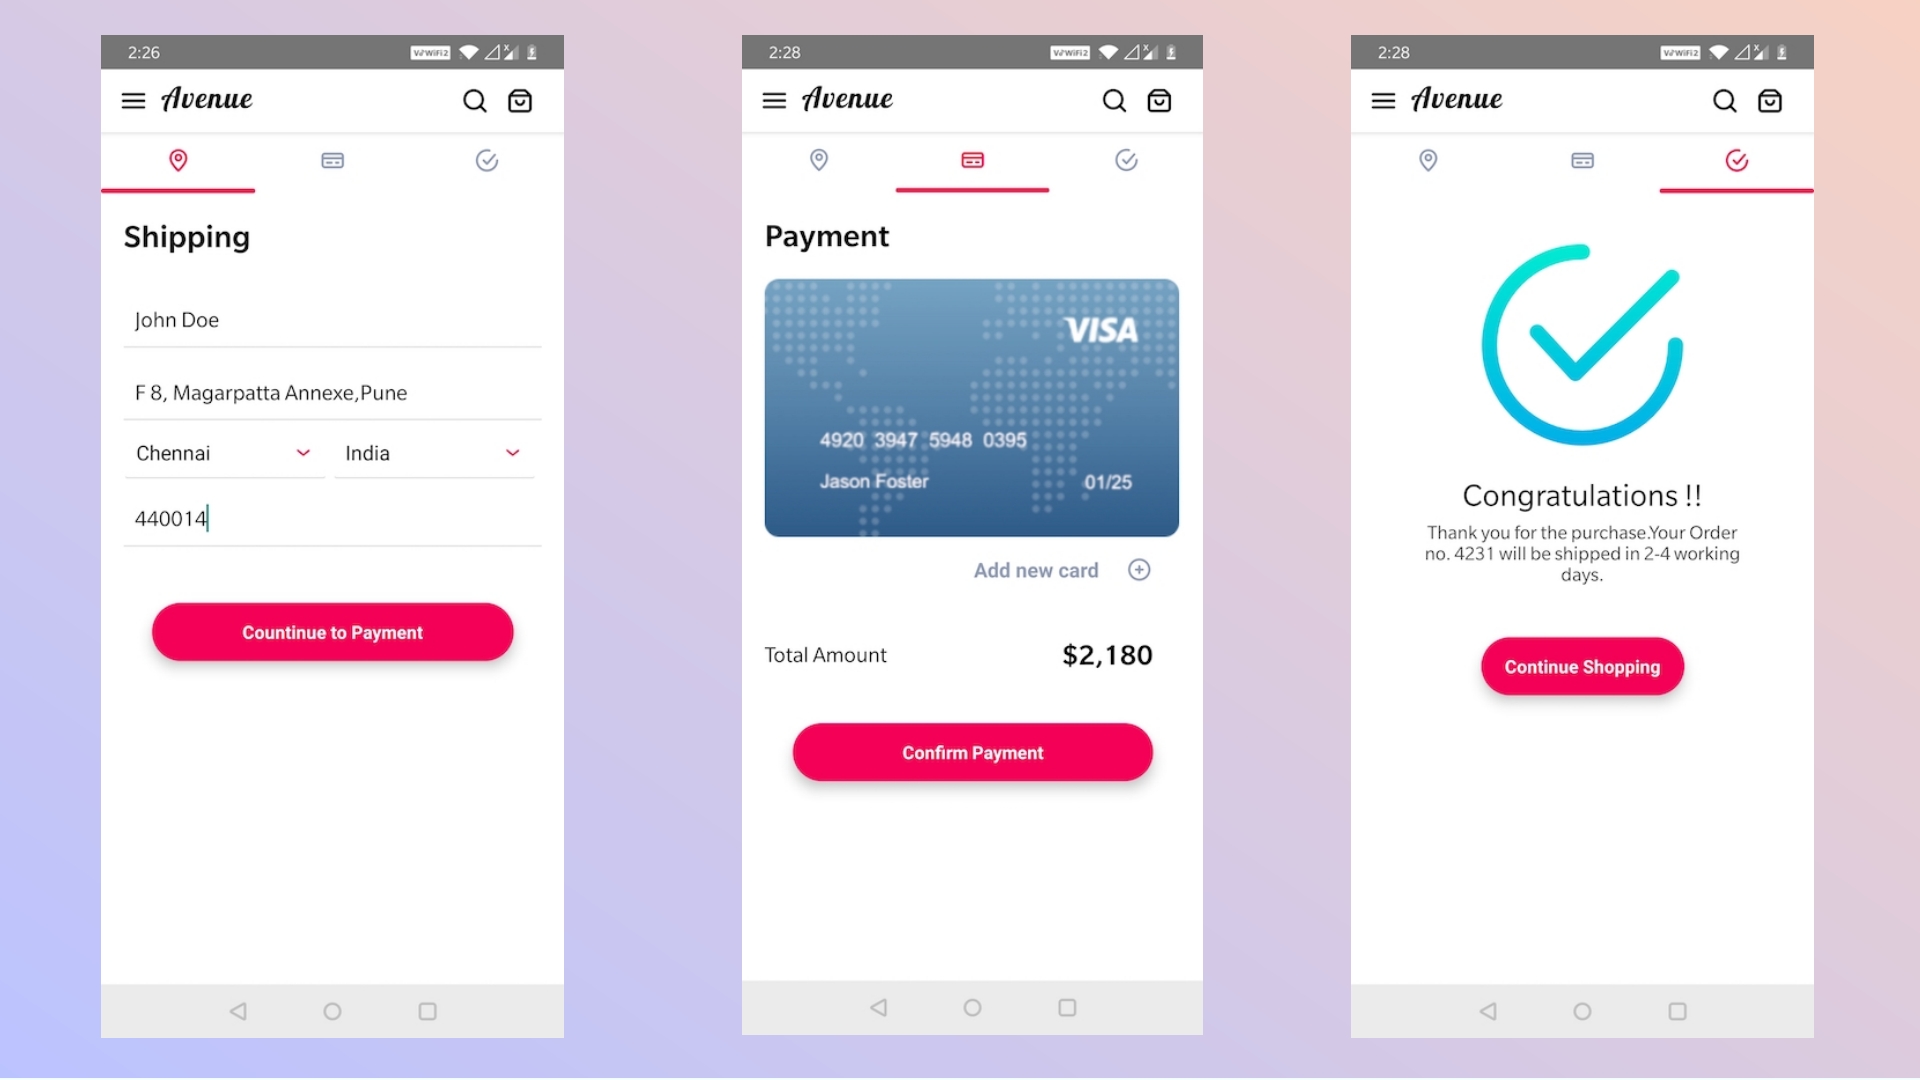The width and height of the screenshot is (1920, 1080).
Task: Click Countinue to Payment button
Action: pos(332,632)
